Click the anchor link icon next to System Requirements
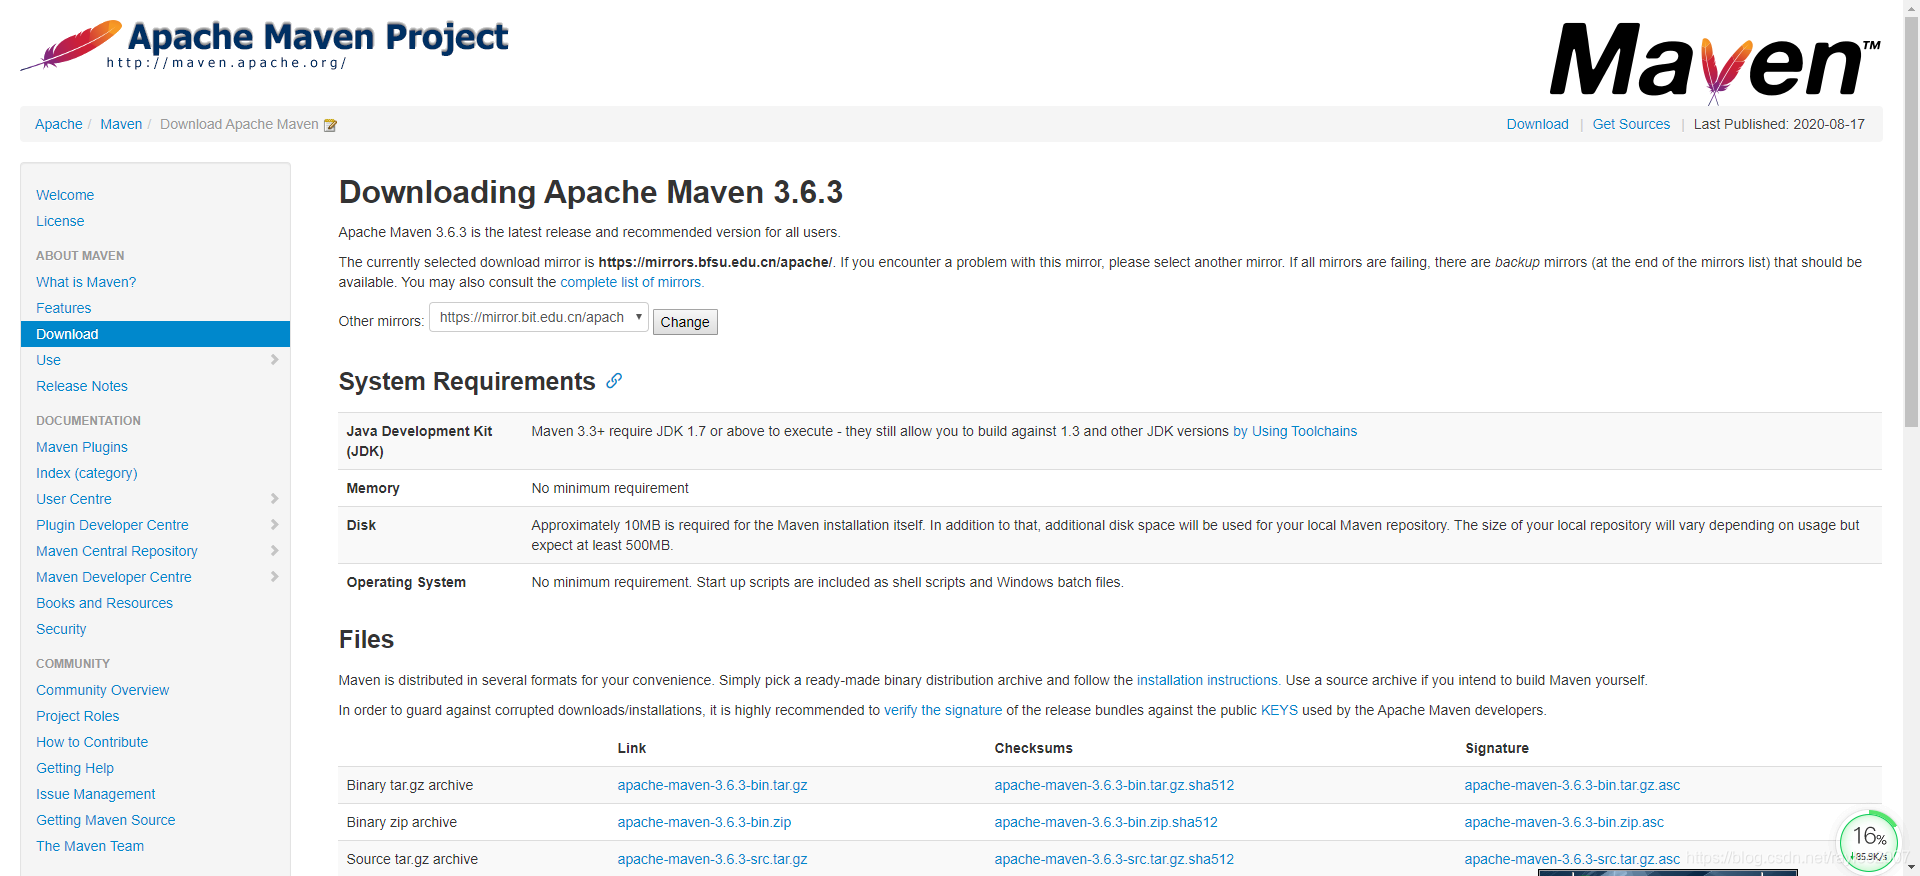 tap(614, 381)
